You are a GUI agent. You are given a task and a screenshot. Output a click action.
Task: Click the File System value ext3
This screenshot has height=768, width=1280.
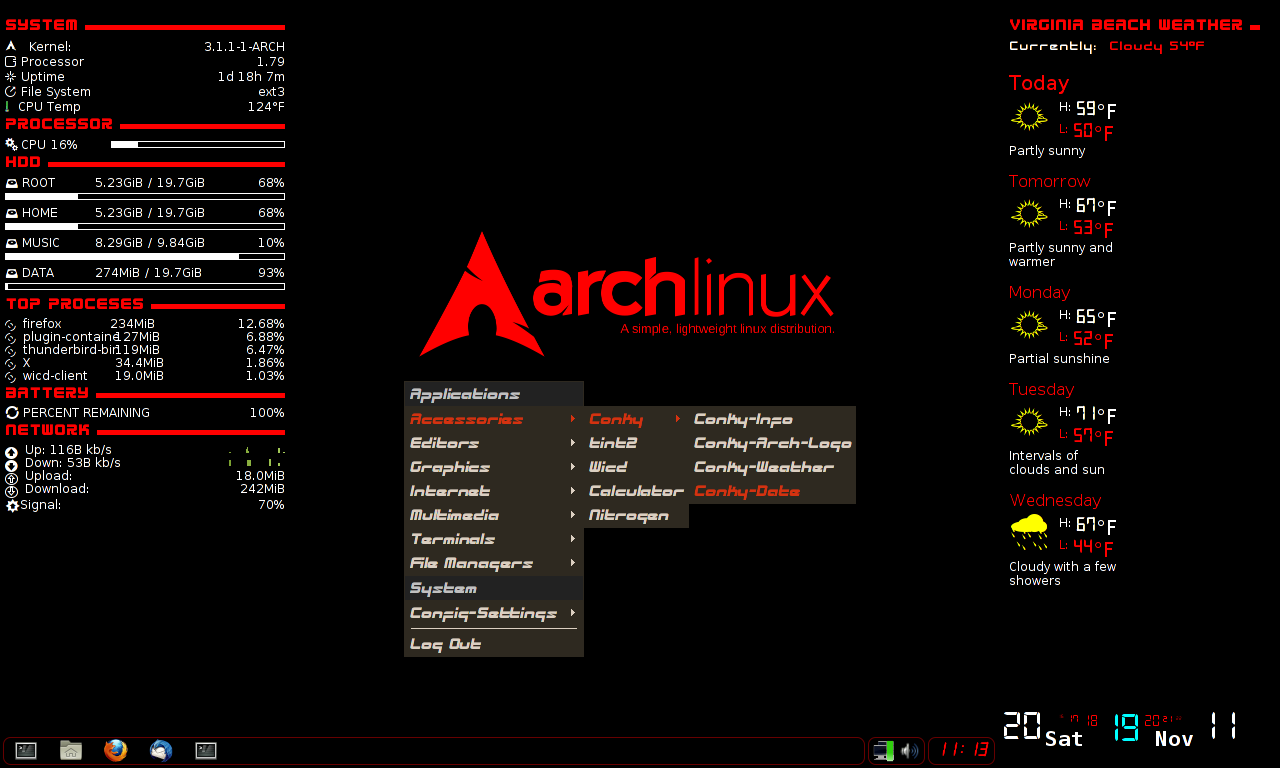coord(271,91)
